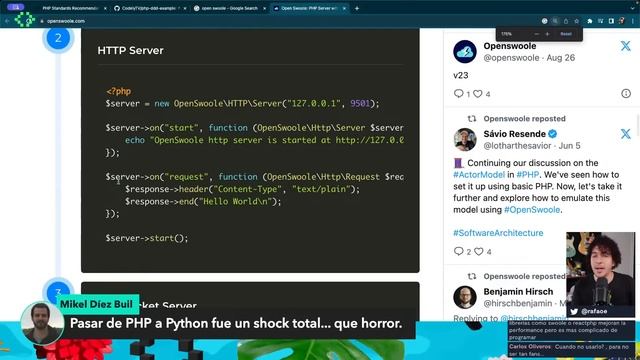Open the Chrome three-dot menu
The height and width of the screenshot is (360, 640).
[633, 21]
